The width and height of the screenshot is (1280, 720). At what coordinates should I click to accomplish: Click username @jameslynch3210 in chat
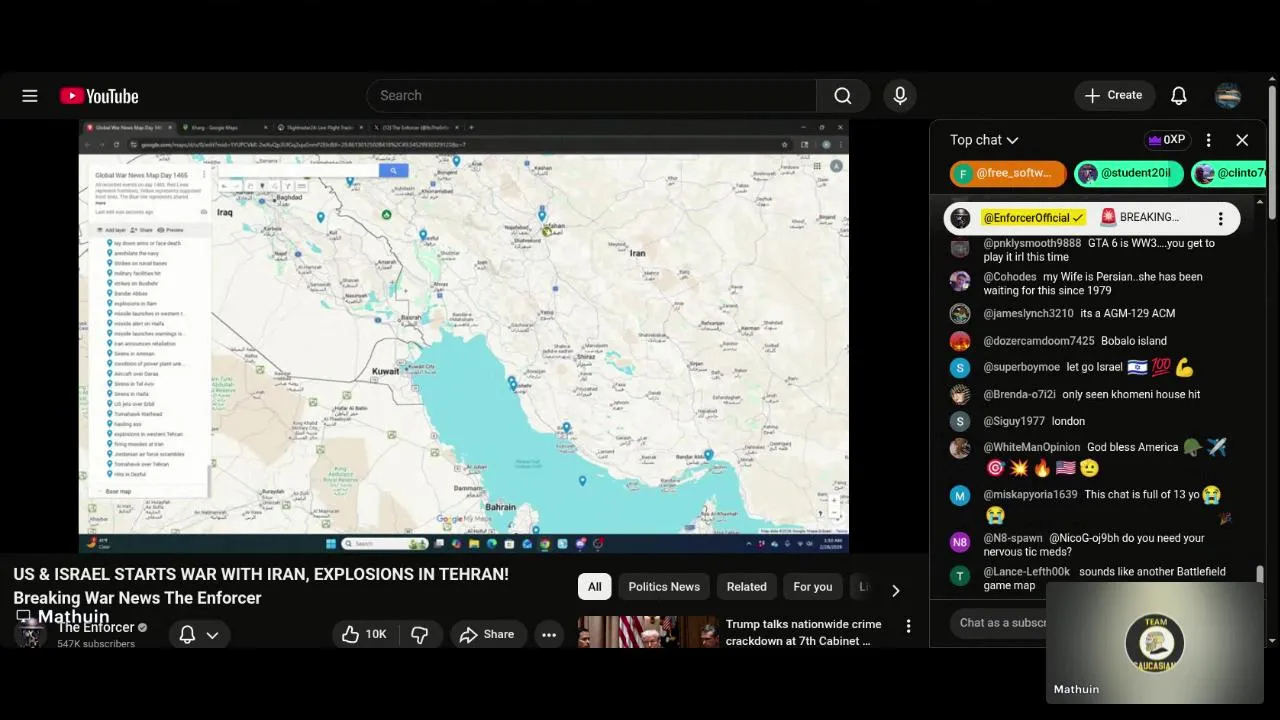(x=1028, y=313)
